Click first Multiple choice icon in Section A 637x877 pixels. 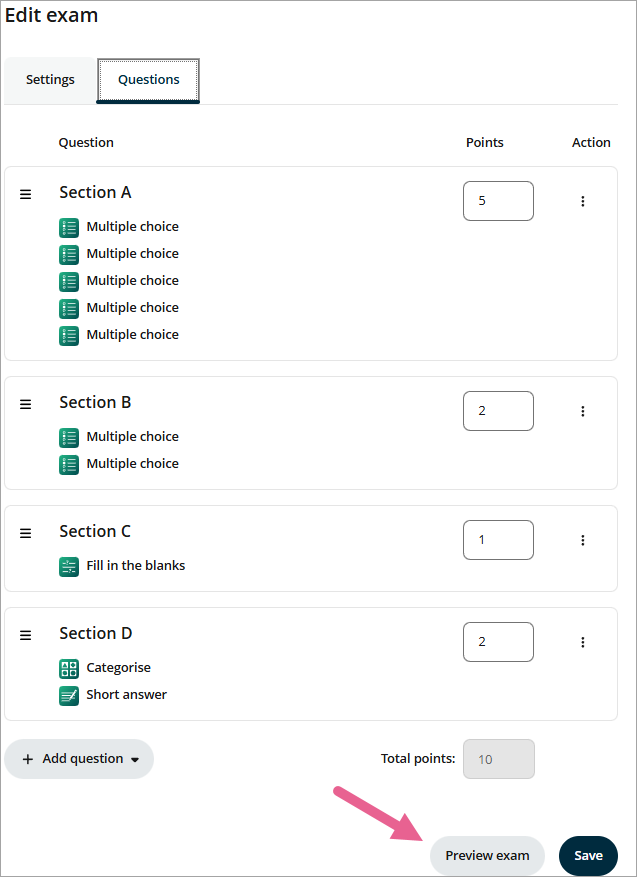click(x=69, y=228)
